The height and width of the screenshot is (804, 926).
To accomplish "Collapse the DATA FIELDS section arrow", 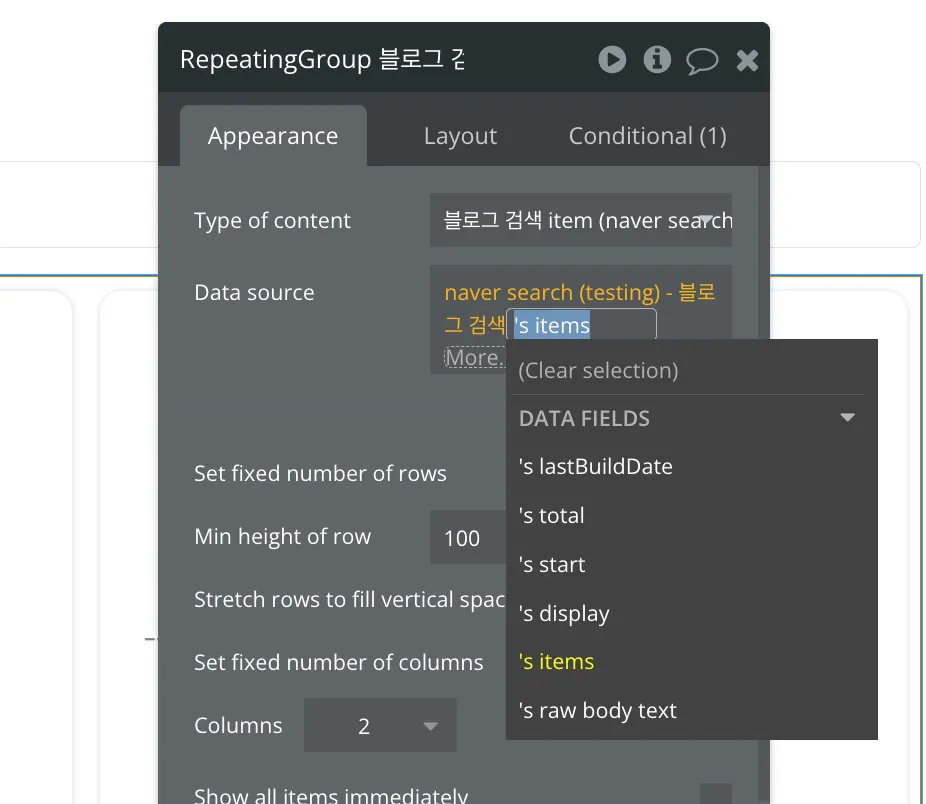I will tap(848, 418).
